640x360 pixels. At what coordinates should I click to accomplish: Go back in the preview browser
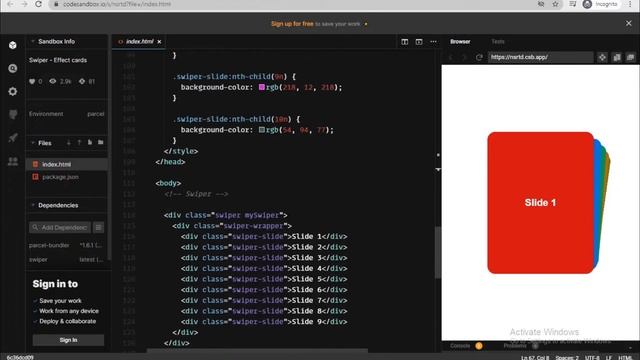tap(451, 57)
